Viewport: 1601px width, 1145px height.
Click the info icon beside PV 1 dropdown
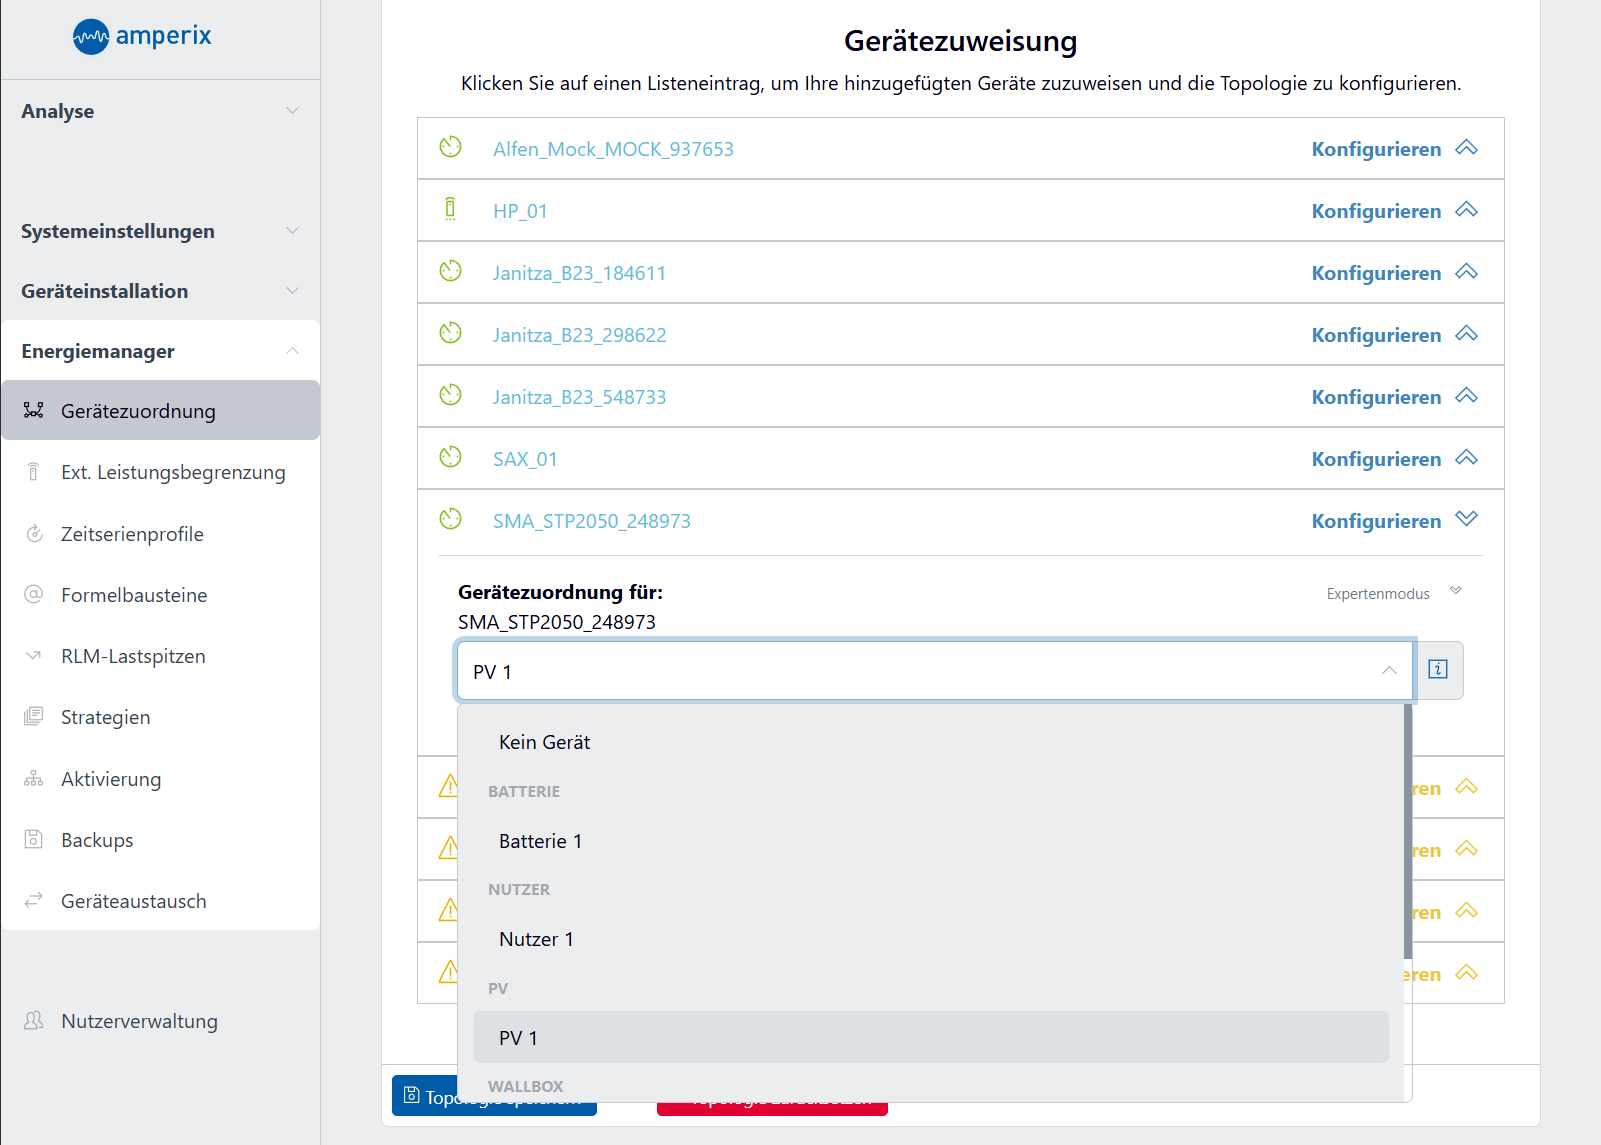pyautogui.click(x=1438, y=670)
